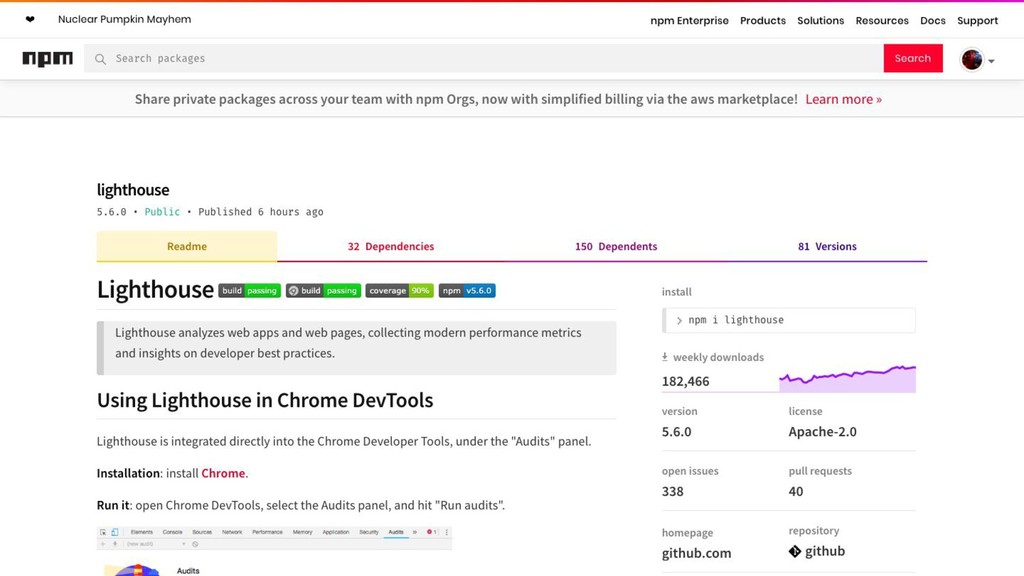This screenshot has height=576, width=1024.
Task: Open the npm Enterprise menu
Action: pos(689,20)
